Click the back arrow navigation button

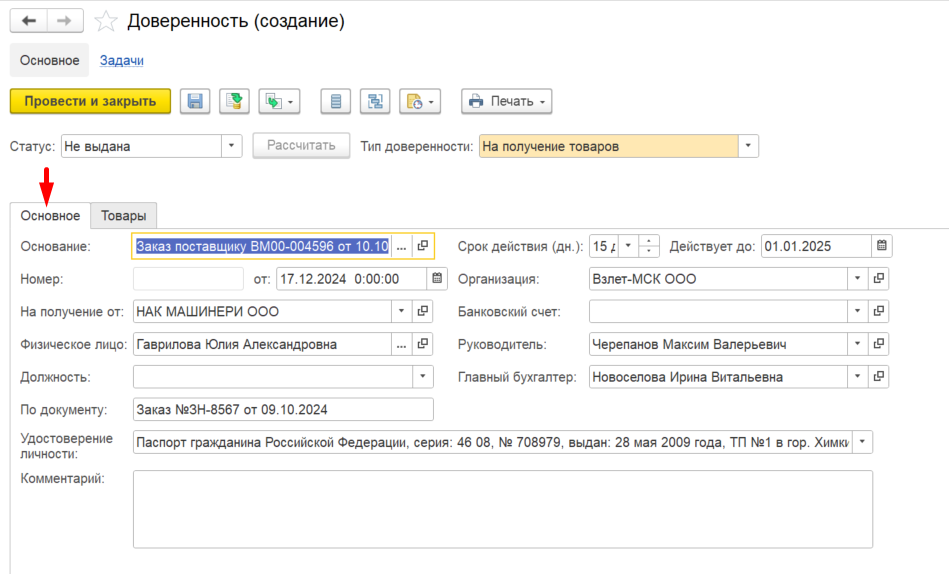coord(28,21)
